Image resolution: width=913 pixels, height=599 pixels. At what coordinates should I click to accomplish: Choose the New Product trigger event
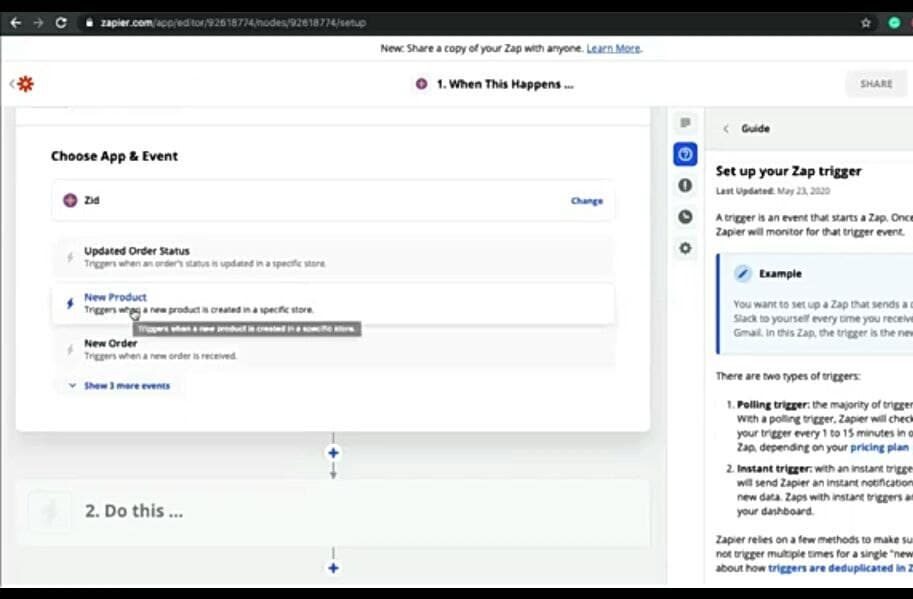(x=333, y=303)
